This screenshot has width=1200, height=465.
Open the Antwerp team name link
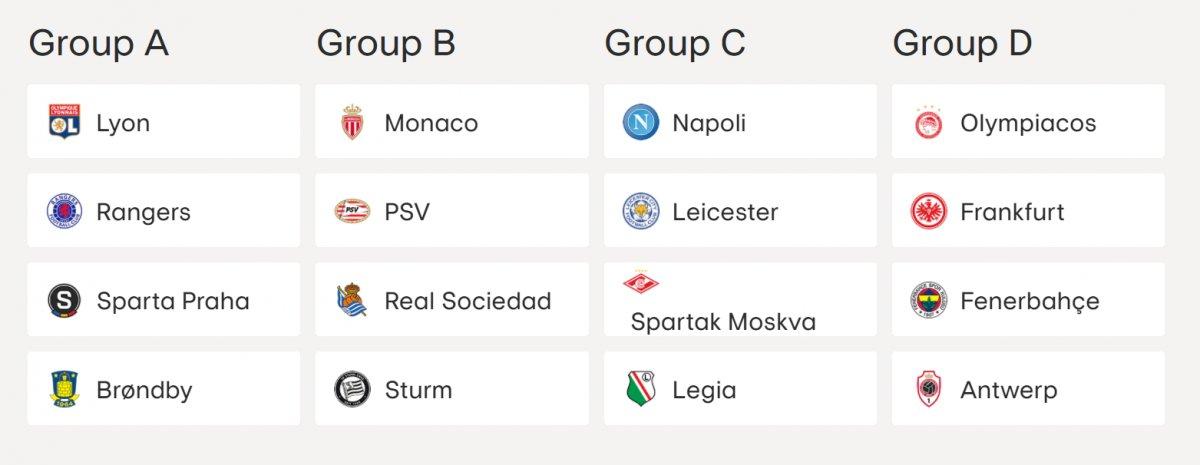click(1008, 390)
